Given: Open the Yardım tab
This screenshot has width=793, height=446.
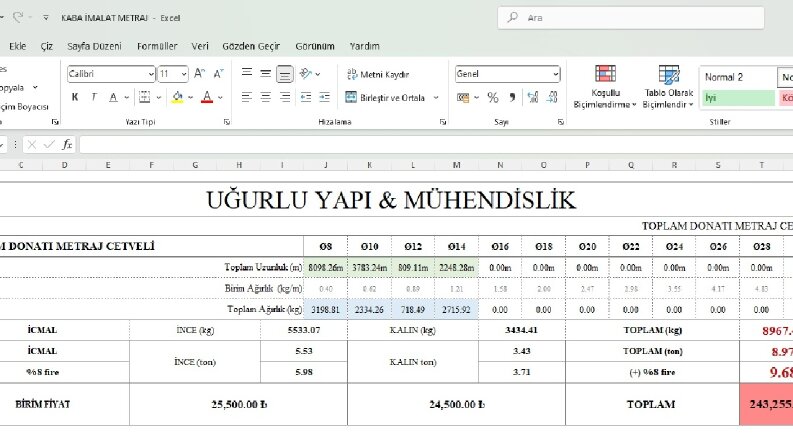Looking at the screenshot, I should click(x=365, y=46).
